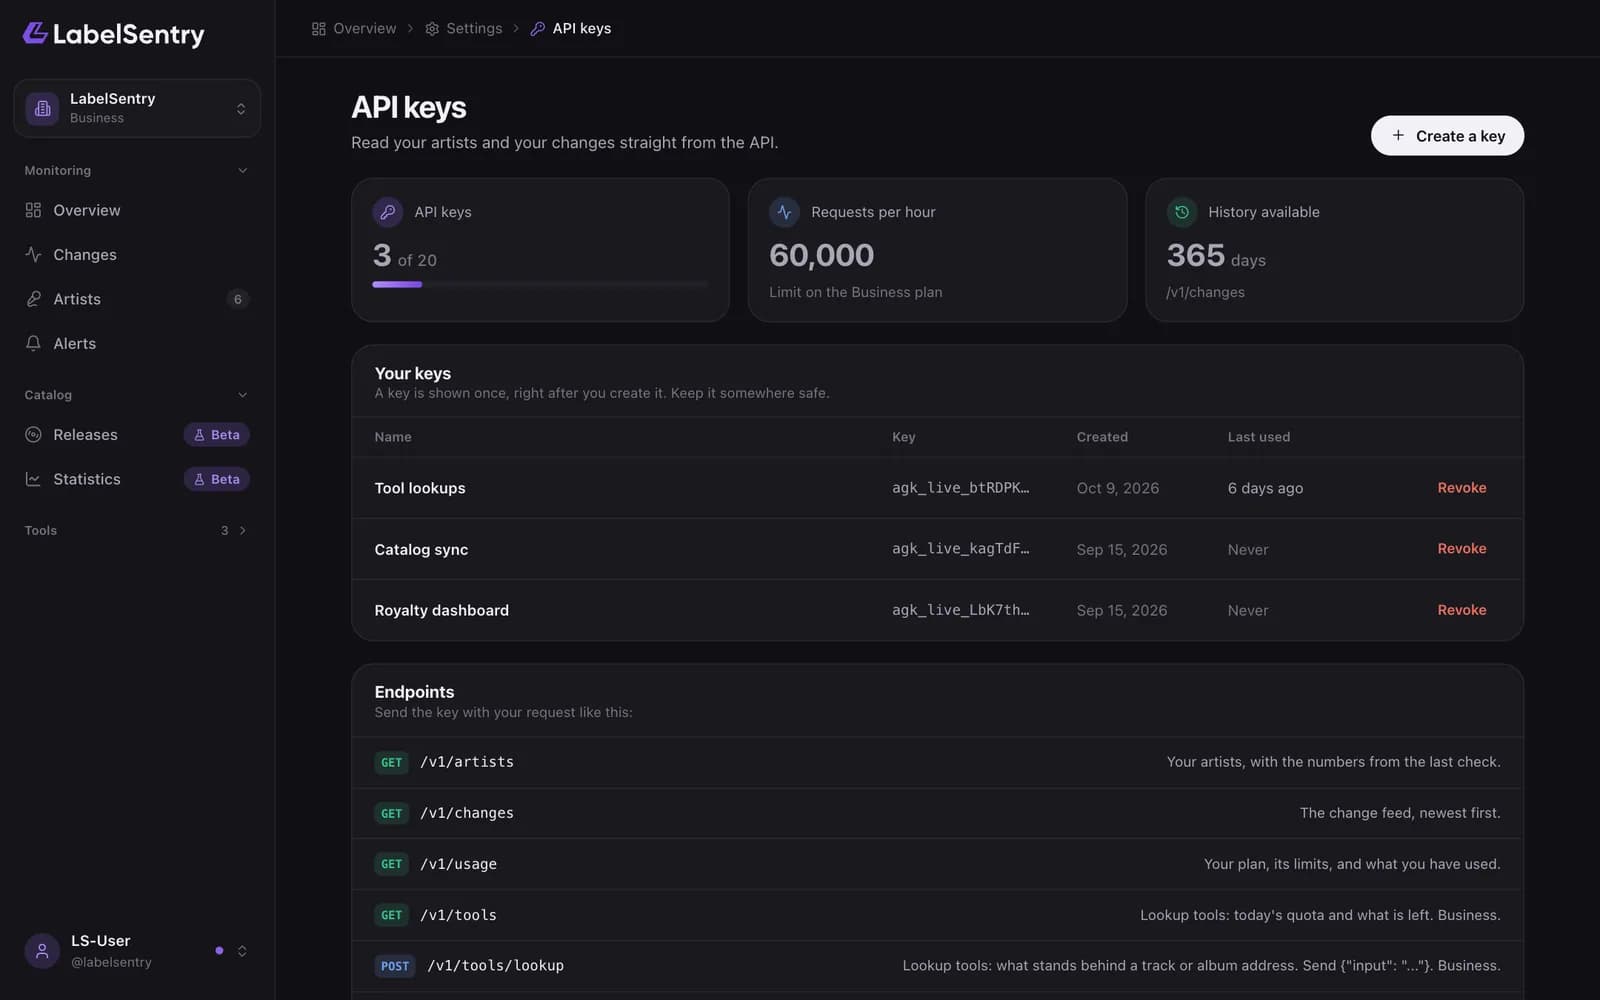Click the agk_live_btRDPK… key value
Screen dimensions: 1600x1000
(x=960, y=488)
